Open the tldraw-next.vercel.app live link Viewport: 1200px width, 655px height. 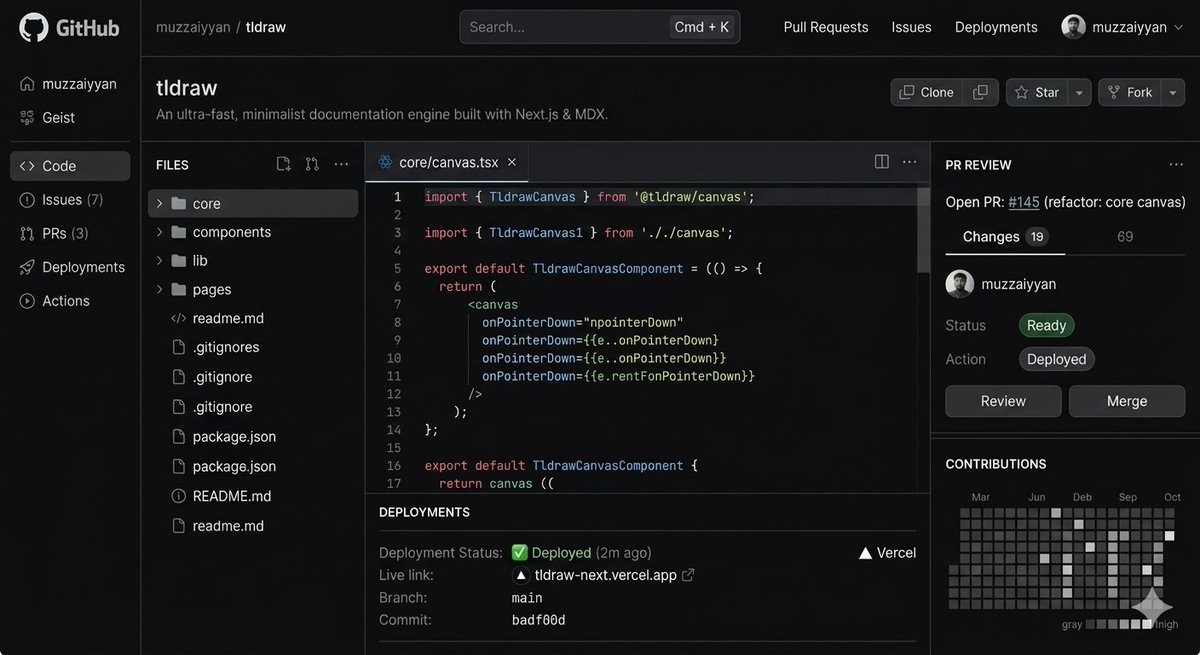click(605, 575)
